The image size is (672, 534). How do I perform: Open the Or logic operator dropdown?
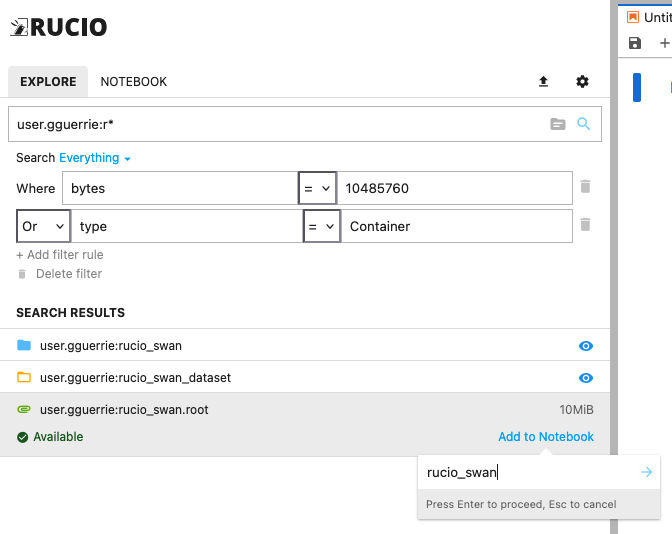[x=44, y=226]
